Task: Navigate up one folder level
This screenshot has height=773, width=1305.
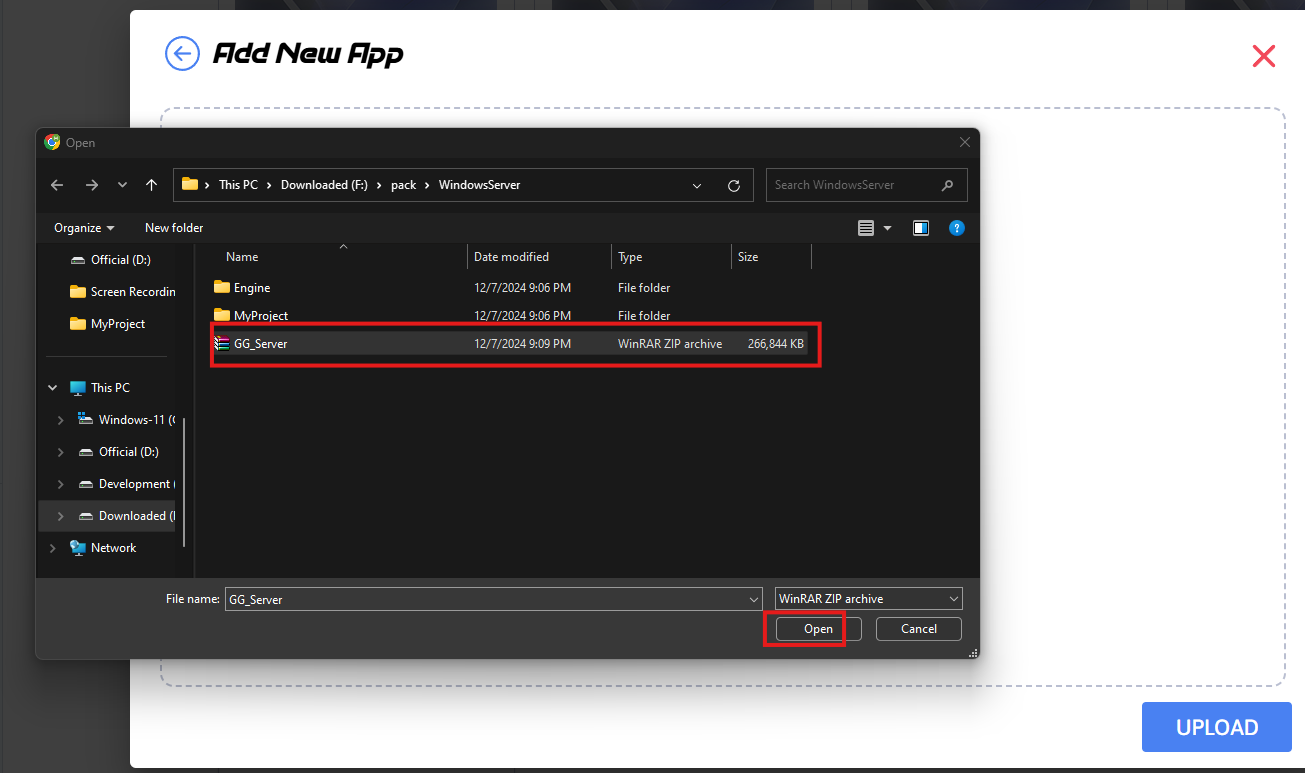Action: pos(151,185)
